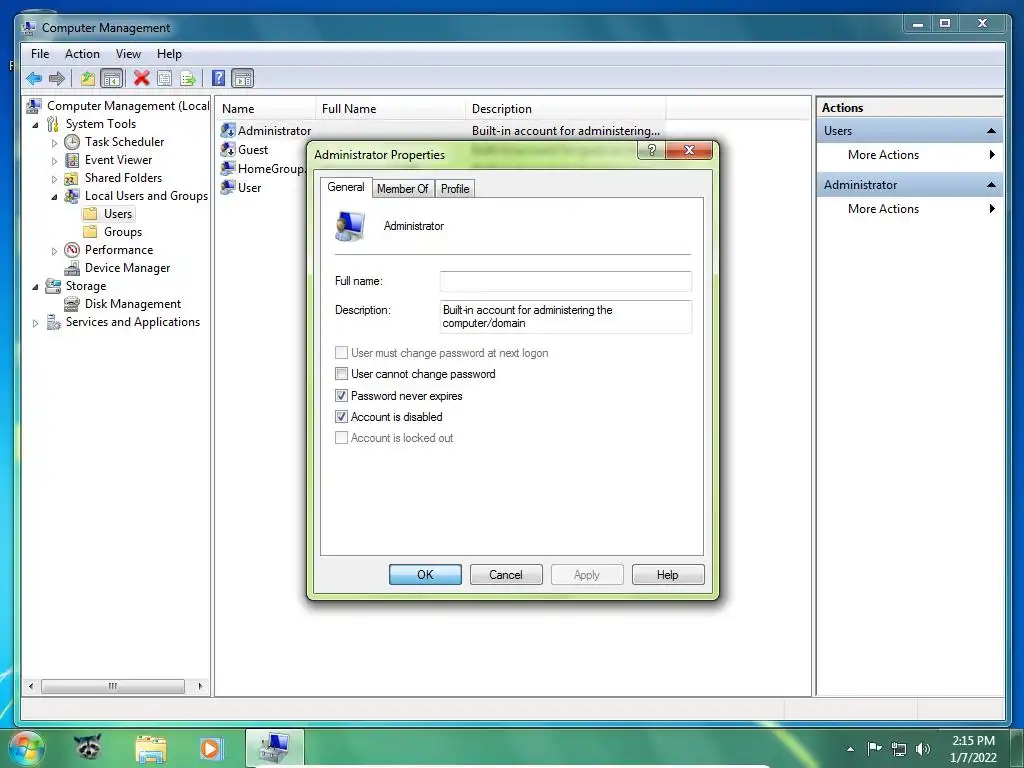Click the Up one level toolbar icon
1024x768 pixels.
tap(88, 79)
